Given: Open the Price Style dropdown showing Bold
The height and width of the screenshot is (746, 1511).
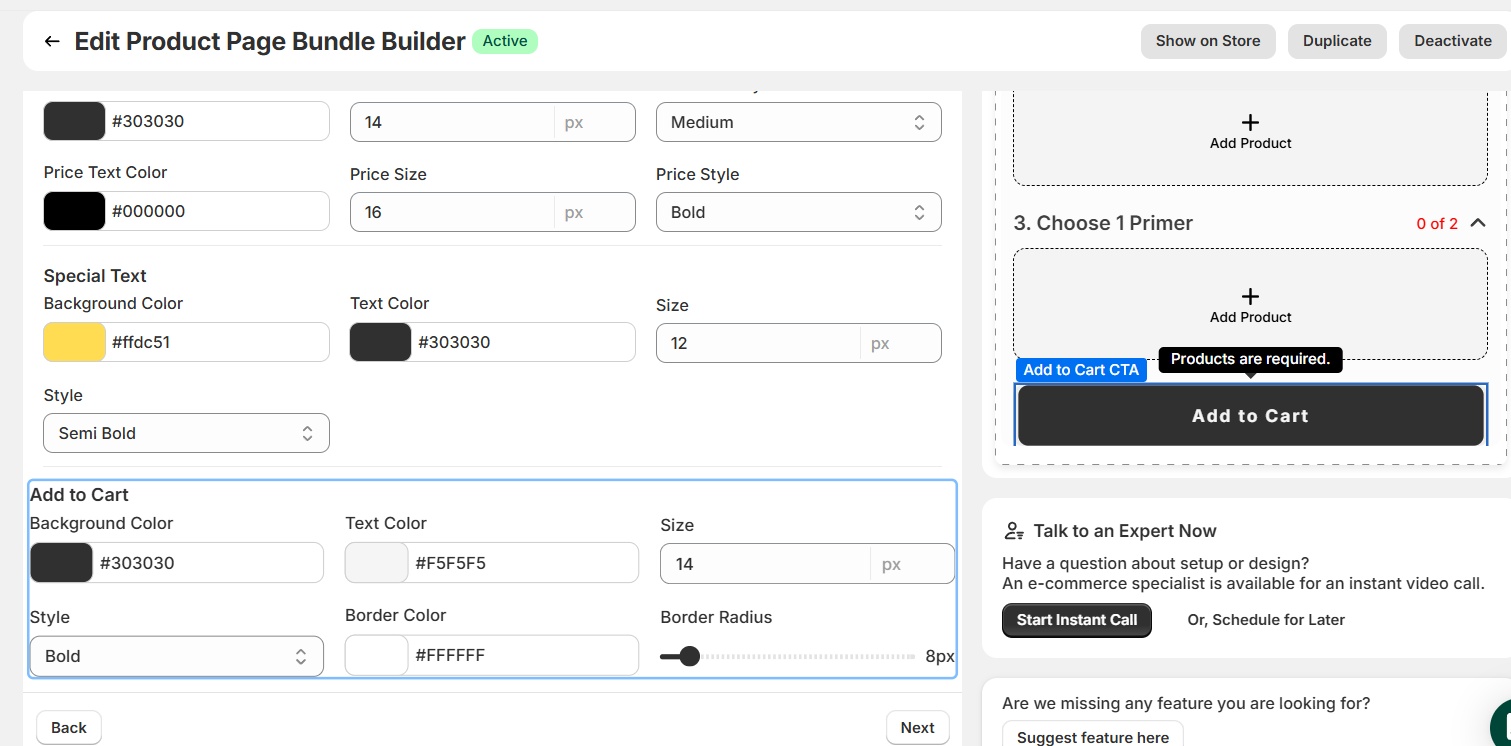Looking at the screenshot, I should (x=798, y=212).
